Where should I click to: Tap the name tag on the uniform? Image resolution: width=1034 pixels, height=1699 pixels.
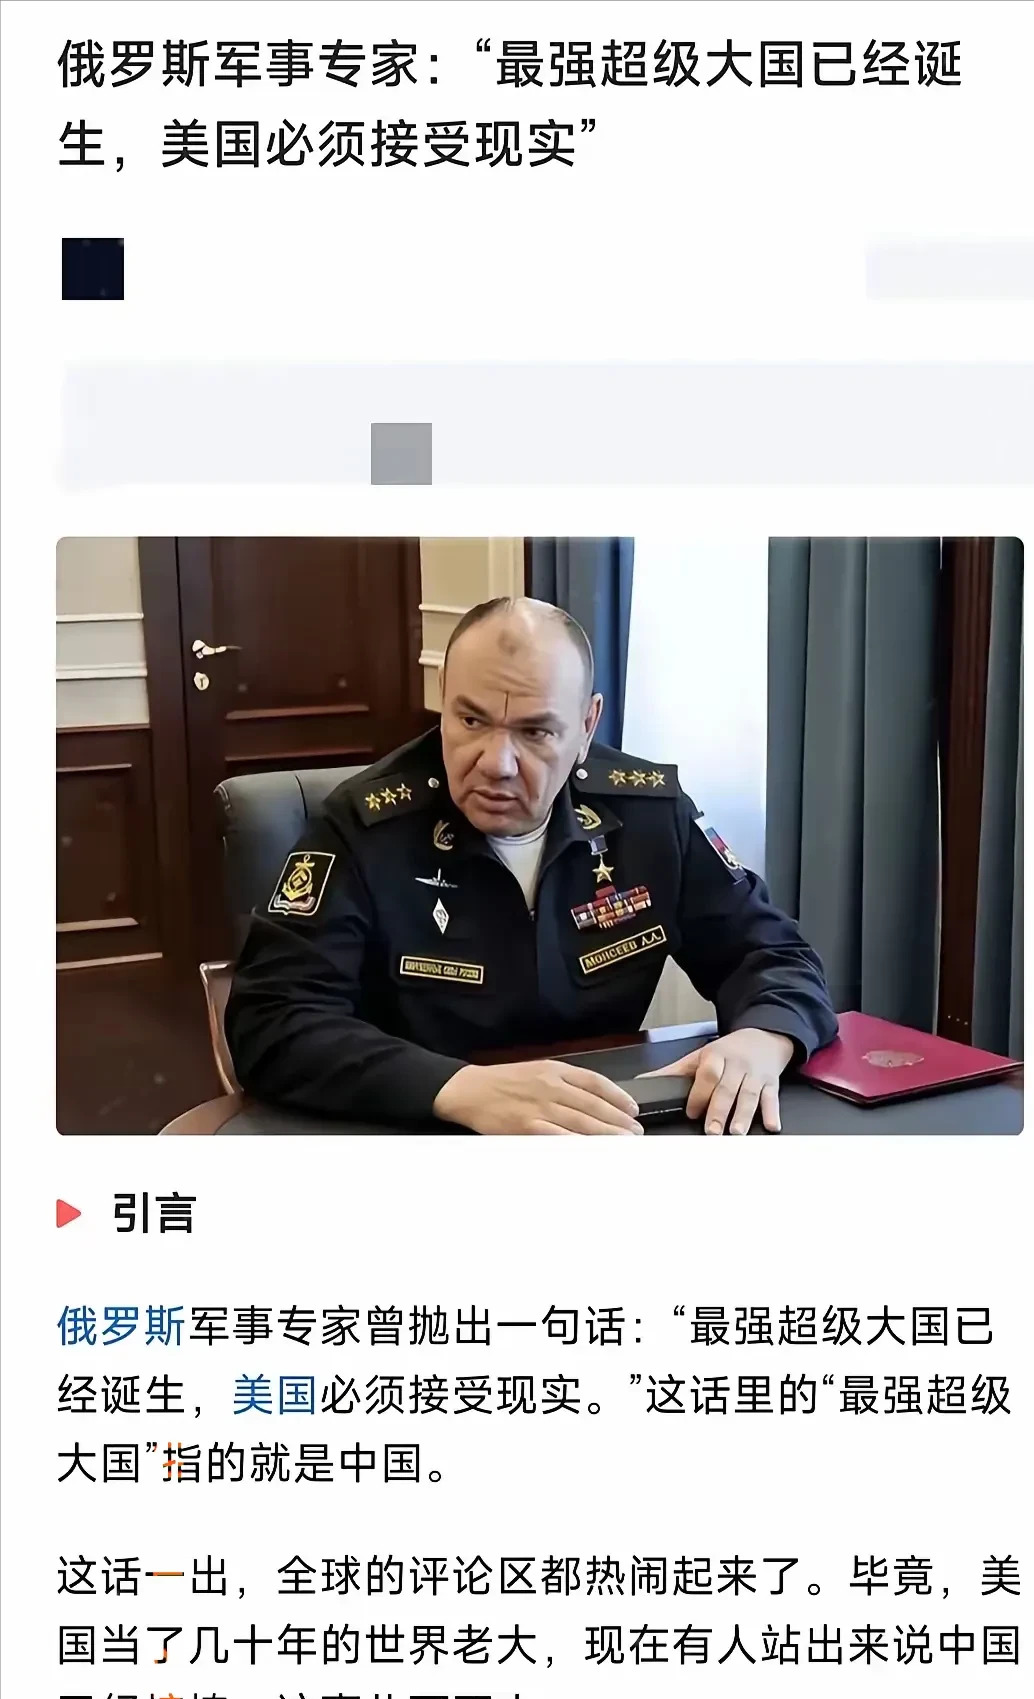622,949
